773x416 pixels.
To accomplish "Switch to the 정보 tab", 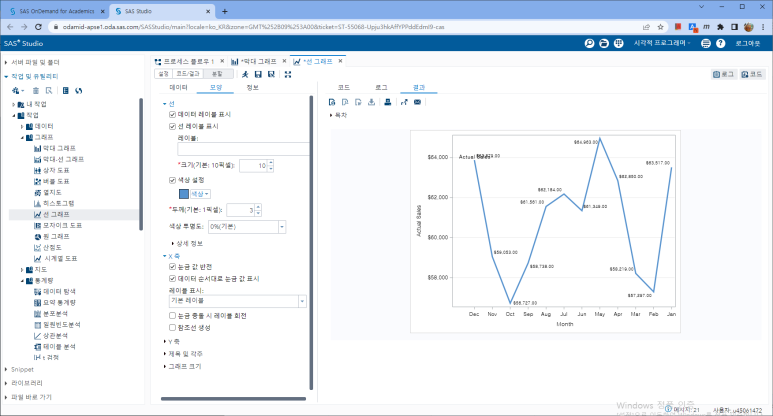I will (x=253, y=87).
